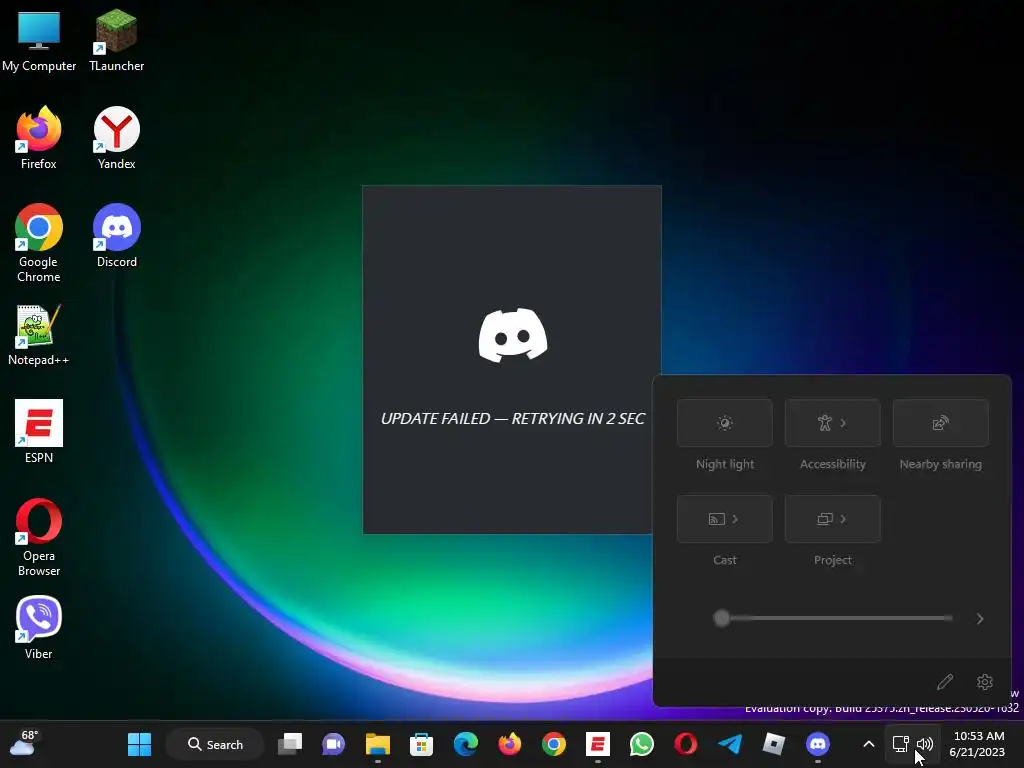Open ESPN desktop shortcut
The image size is (1024, 768).
pyautogui.click(x=39, y=432)
